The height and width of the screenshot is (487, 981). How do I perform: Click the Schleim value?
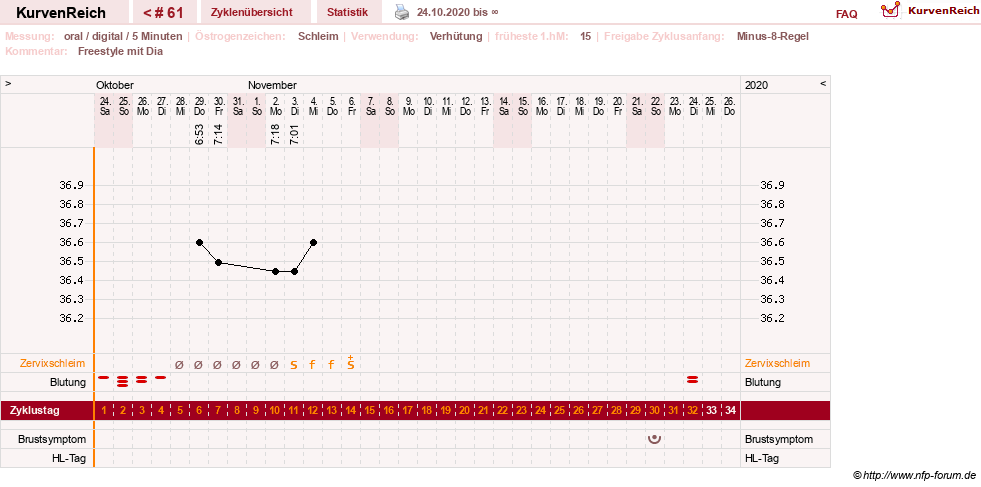point(318,36)
